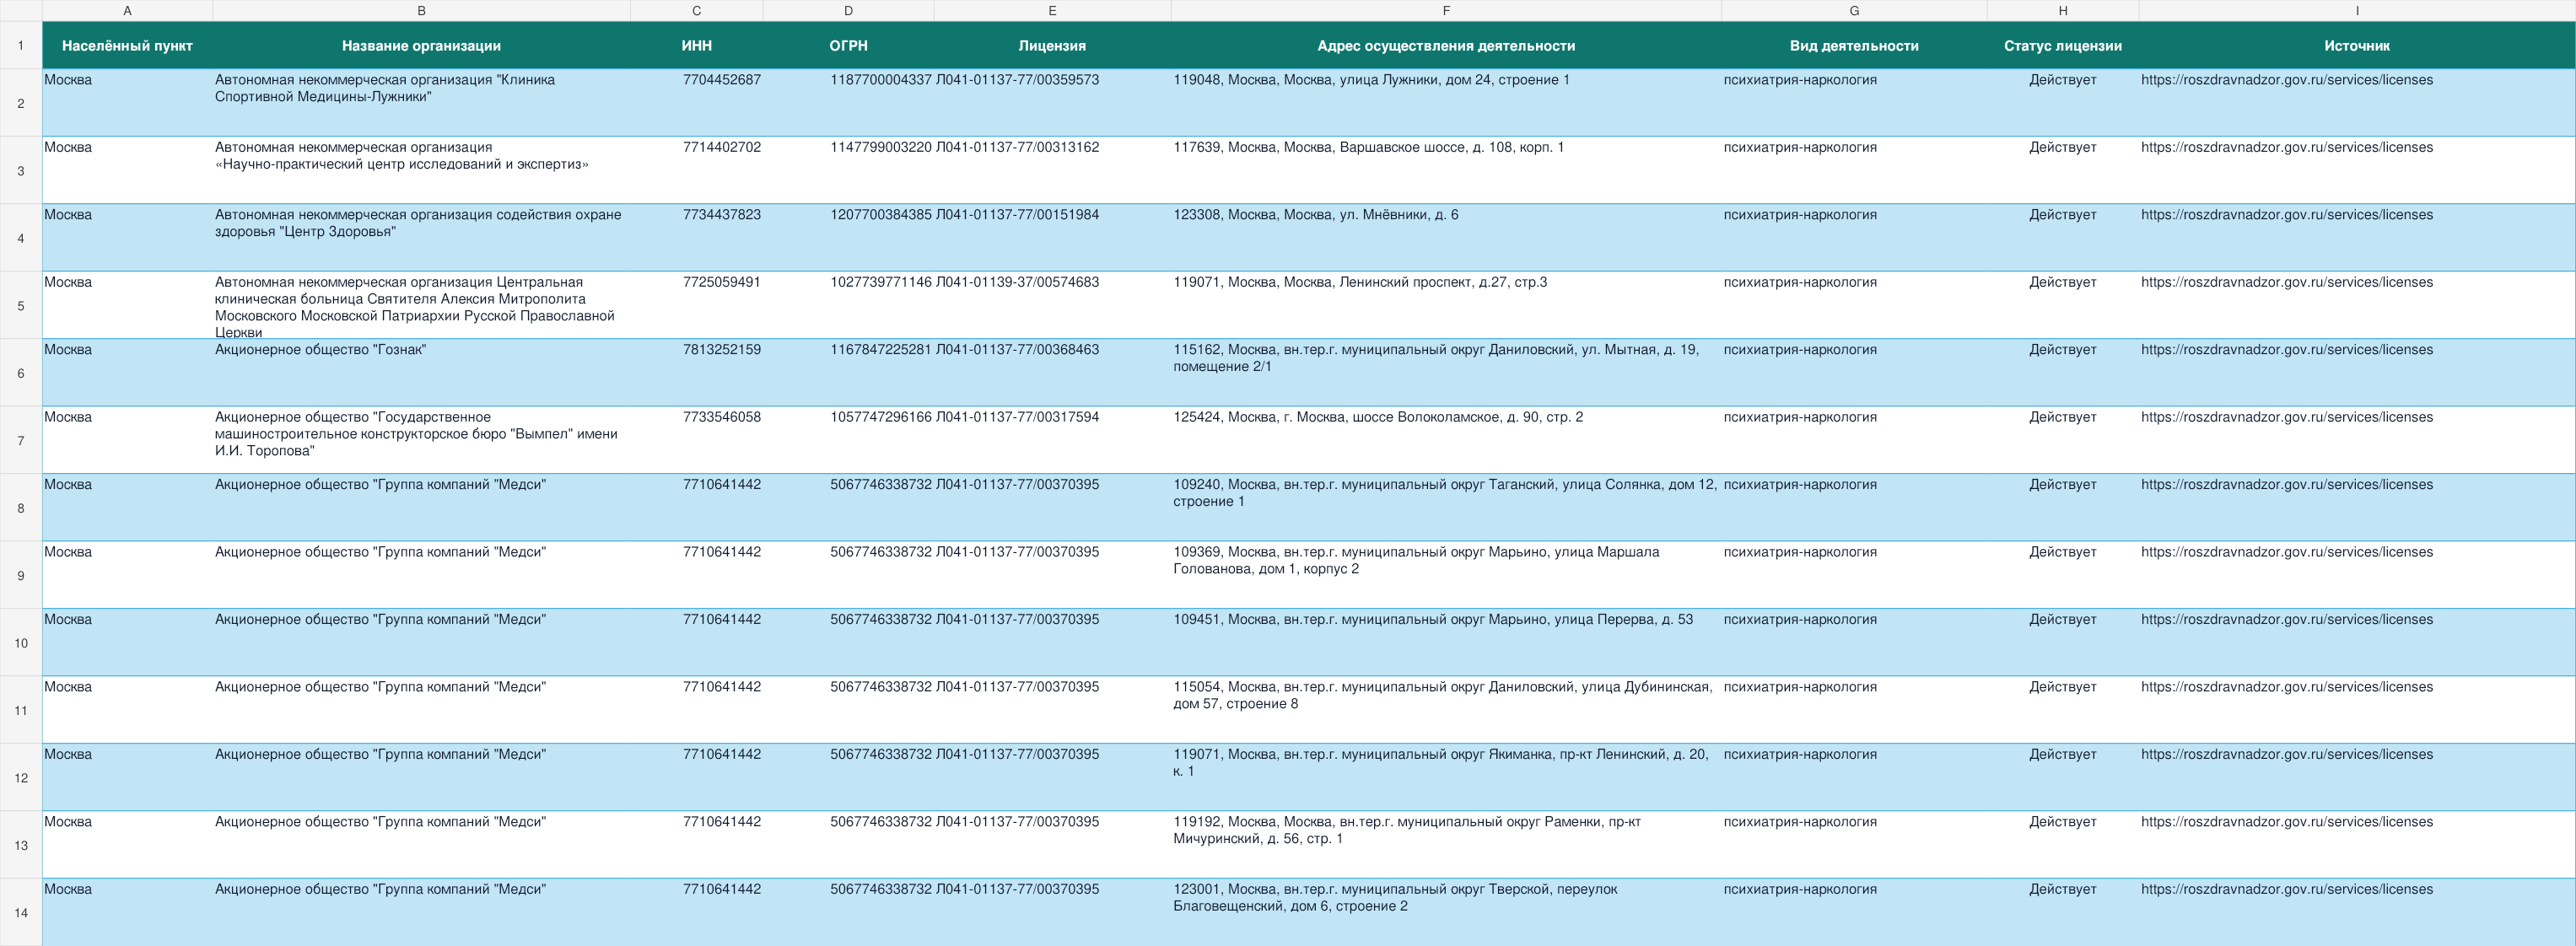Click the 'Населённый пункт' header cell
This screenshot has height=946, width=2576.
127,45
